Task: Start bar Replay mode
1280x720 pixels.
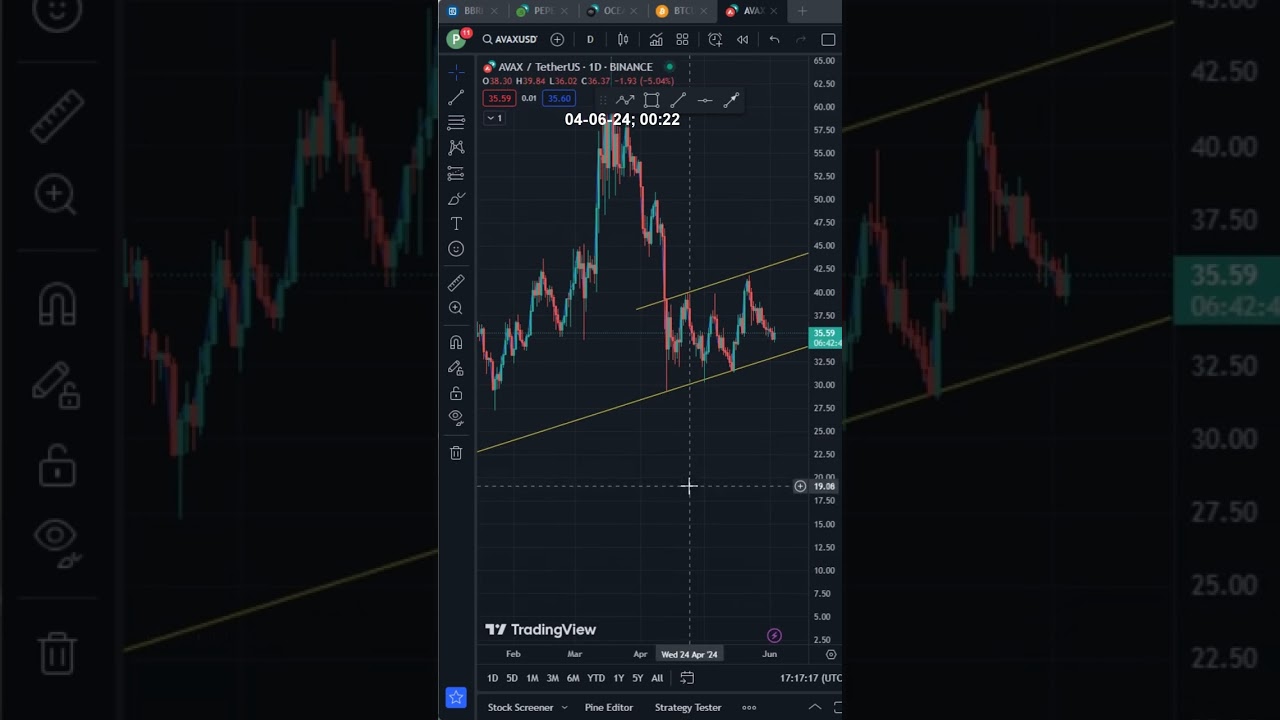Action: (x=742, y=39)
